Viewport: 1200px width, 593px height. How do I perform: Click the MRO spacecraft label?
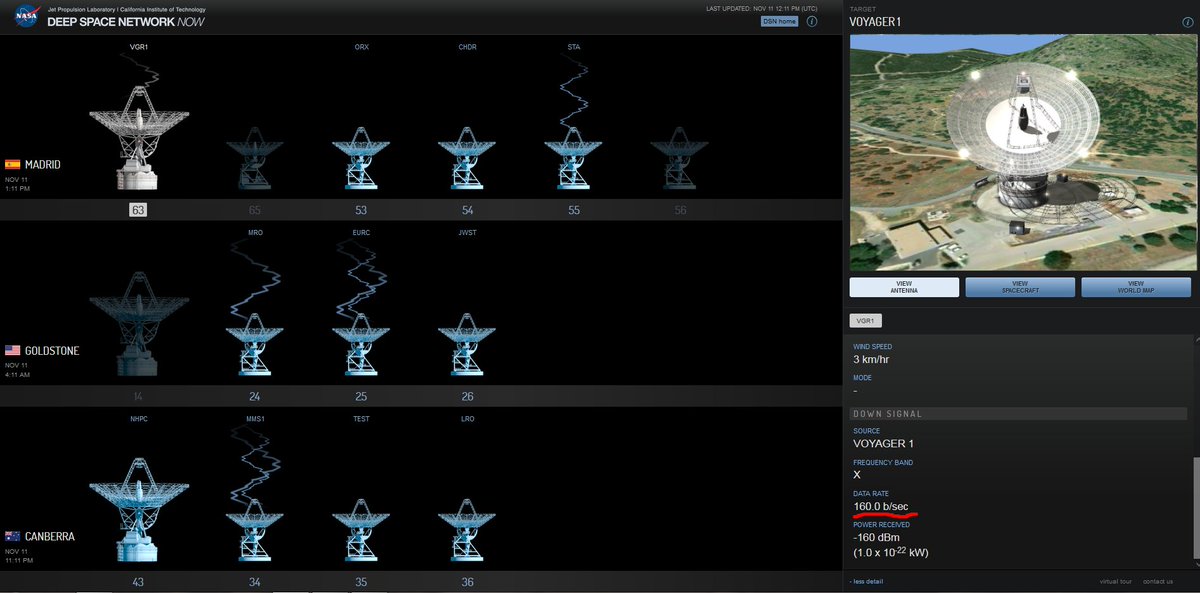[x=255, y=233]
